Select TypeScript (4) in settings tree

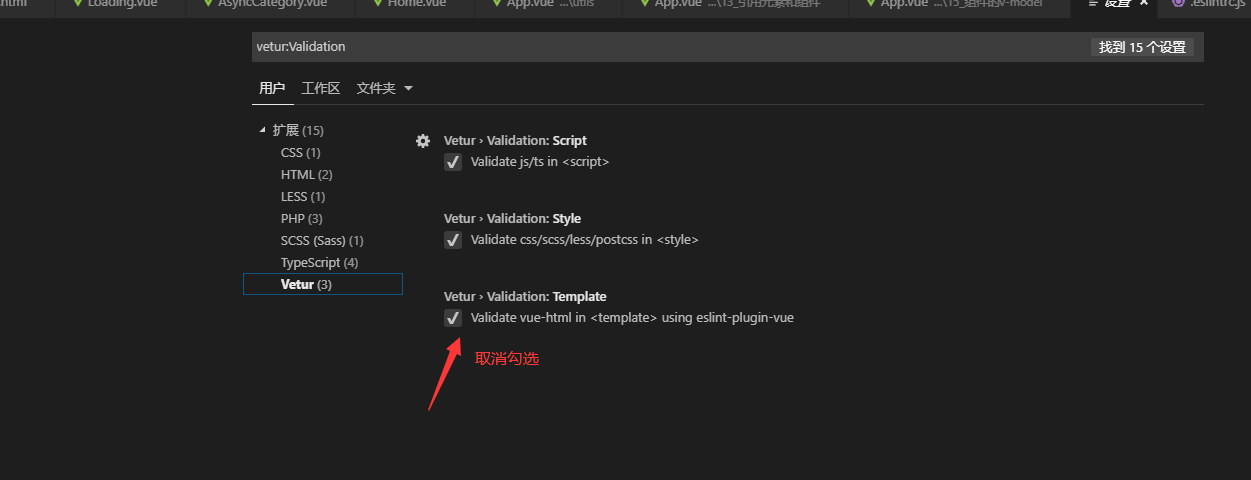[319, 263]
